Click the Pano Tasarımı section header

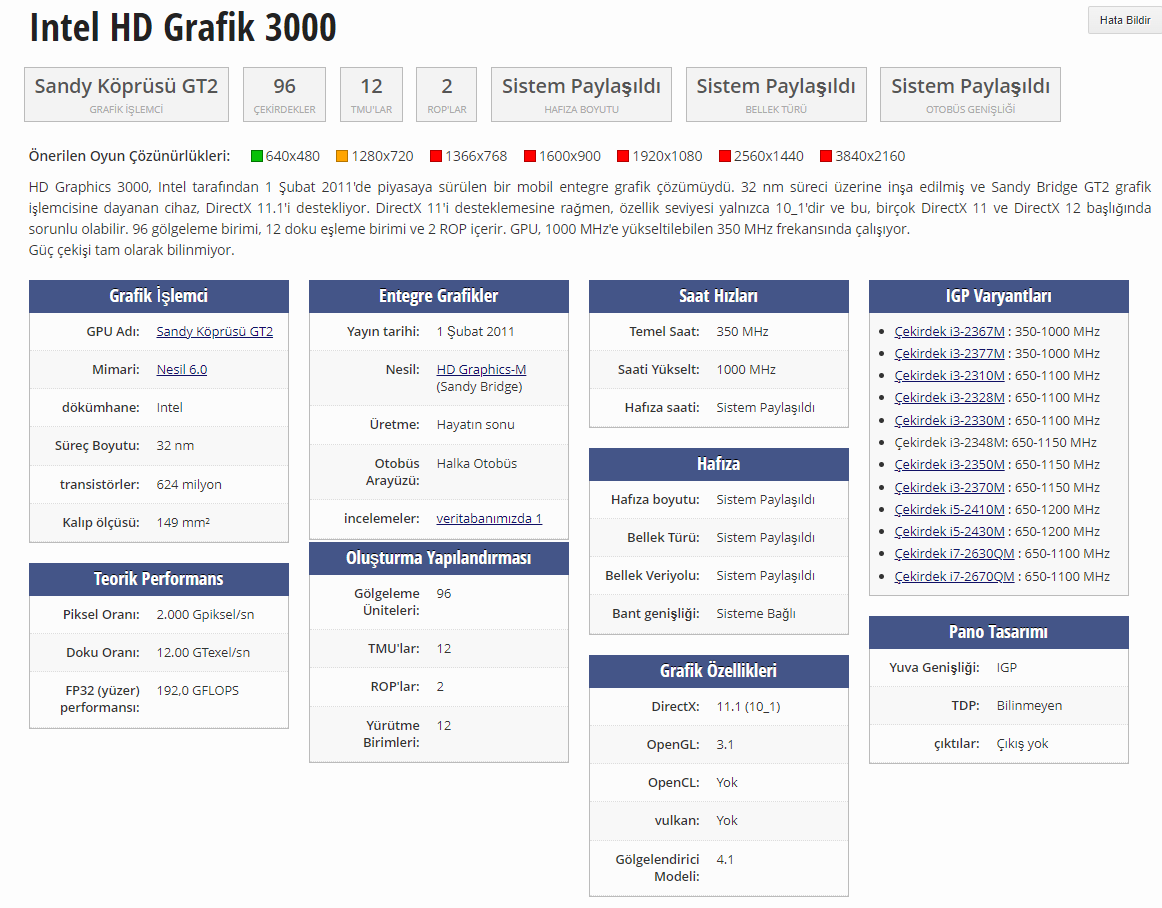[999, 632]
